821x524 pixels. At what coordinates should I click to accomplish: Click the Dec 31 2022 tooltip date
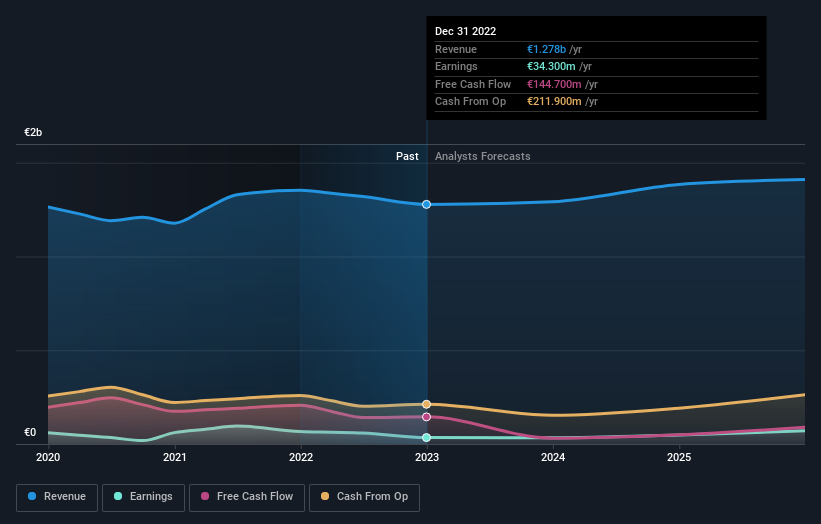coord(465,31)
